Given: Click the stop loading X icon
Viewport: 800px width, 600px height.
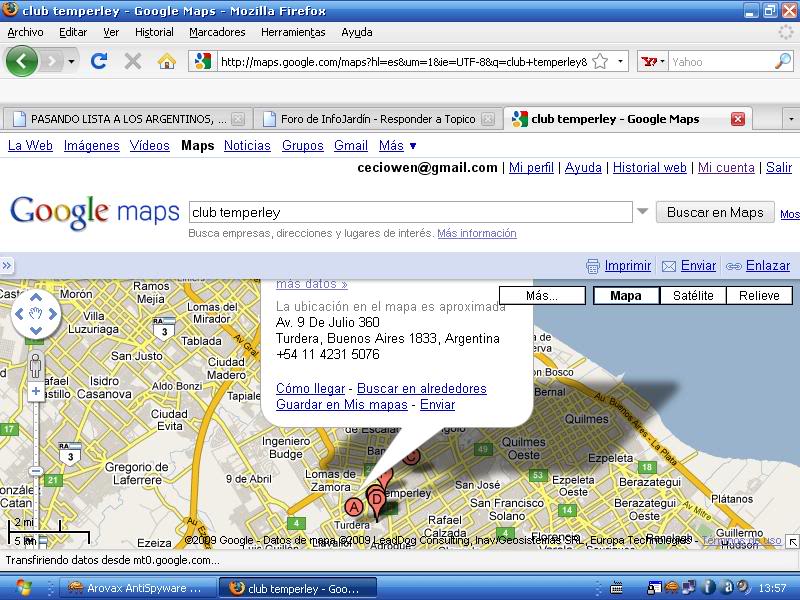Looking at the screenshot, I should (133, 62).
